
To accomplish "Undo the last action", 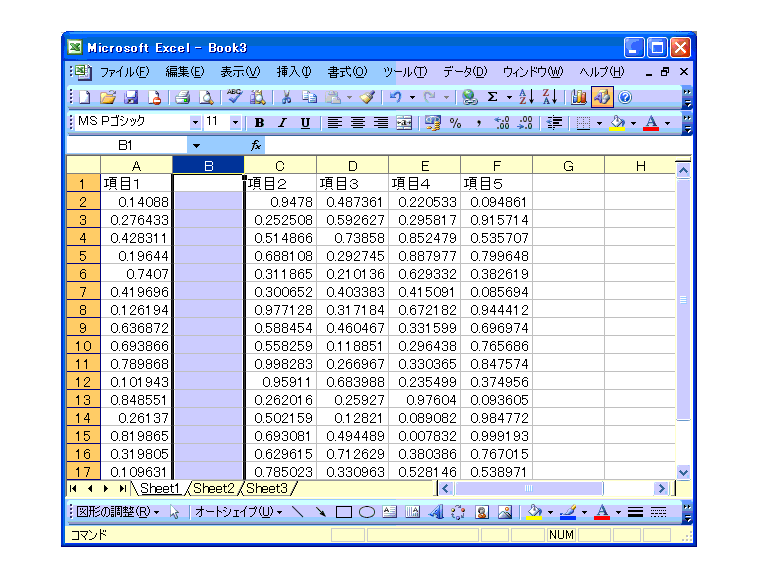I will 396,98.
